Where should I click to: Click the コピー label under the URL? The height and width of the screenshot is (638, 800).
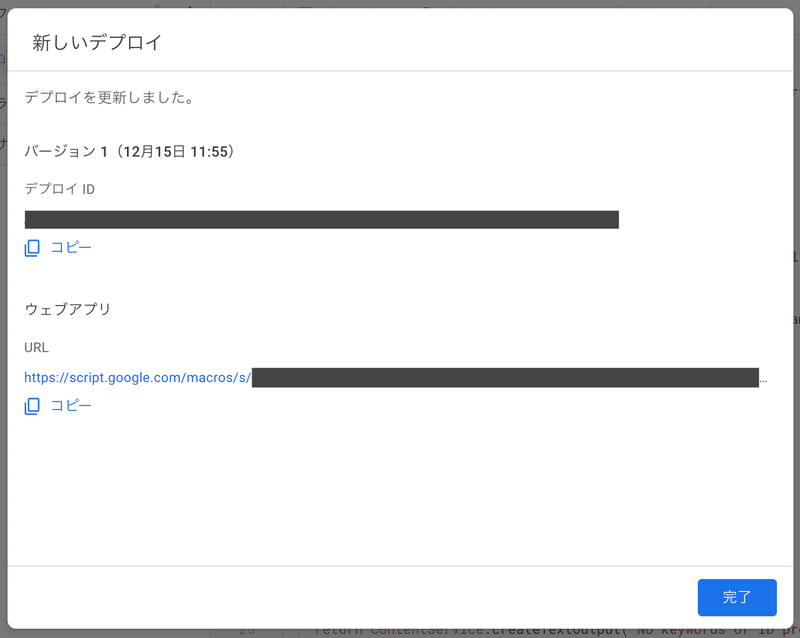[71, 406]
